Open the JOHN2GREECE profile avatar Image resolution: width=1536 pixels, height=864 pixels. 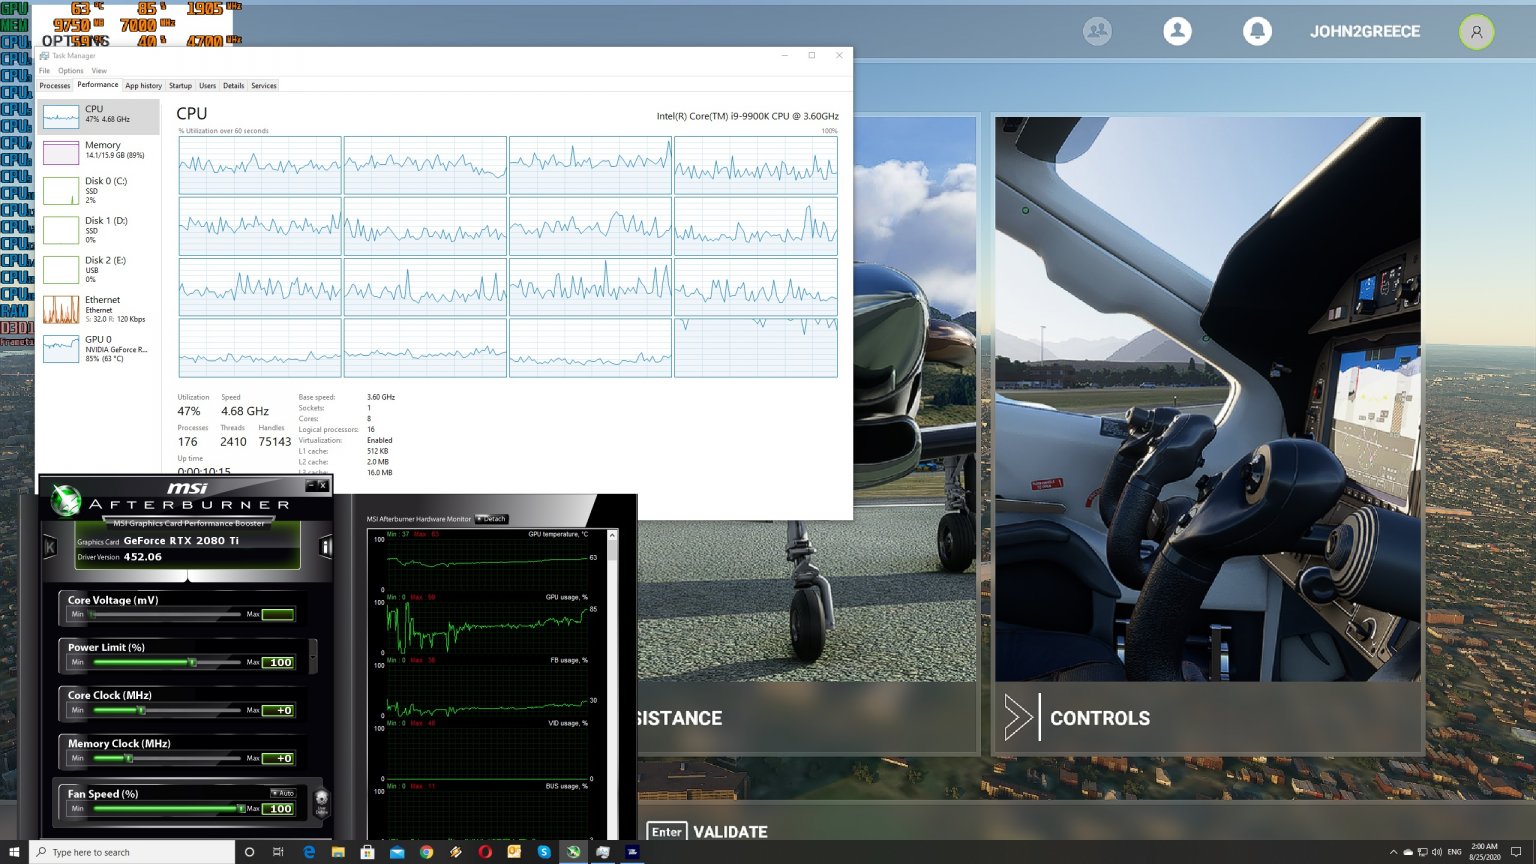point(1477,32)
